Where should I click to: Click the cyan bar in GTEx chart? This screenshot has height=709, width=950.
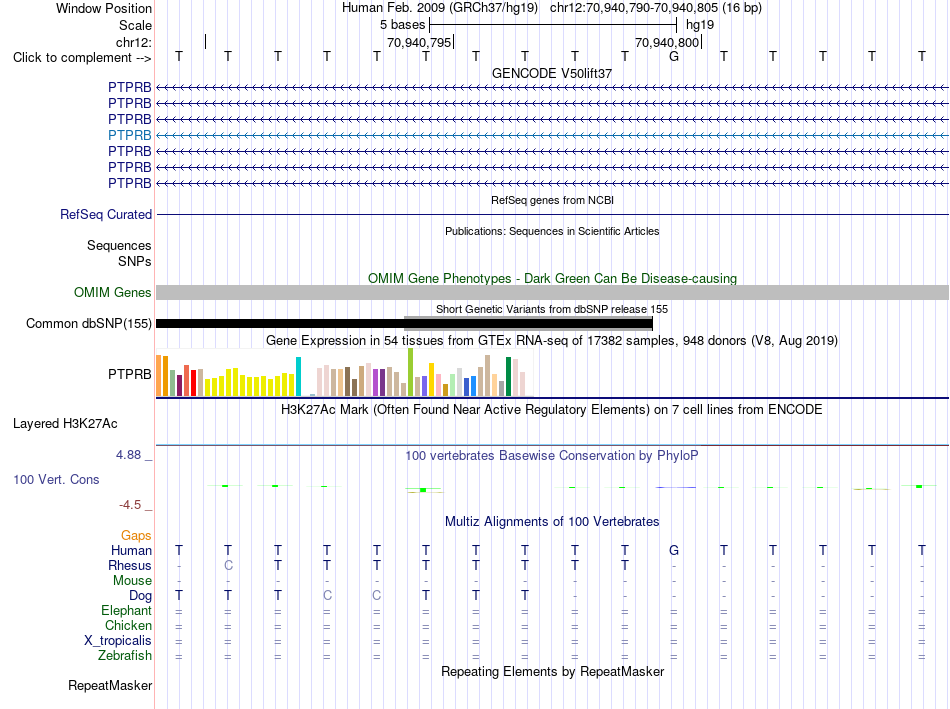(298, 376)
